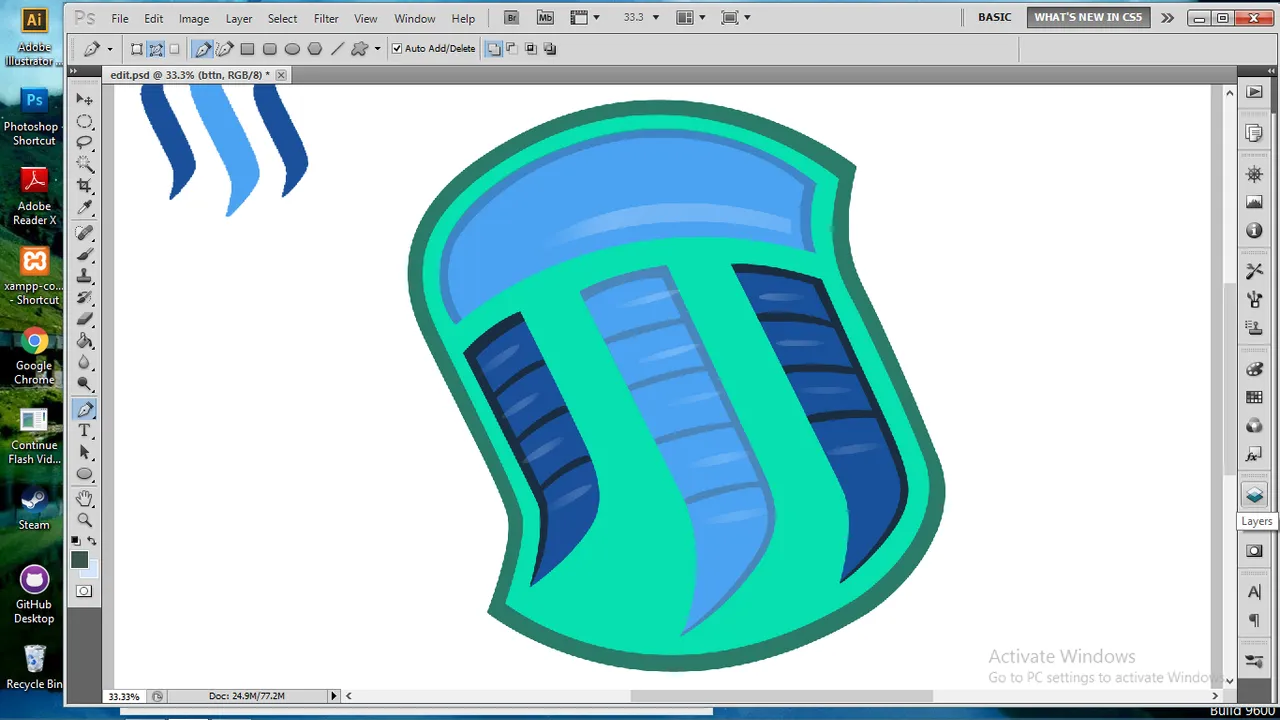Open the Edit menu
Viewport: 1280px width, 720px height.
tap(153, 18)
